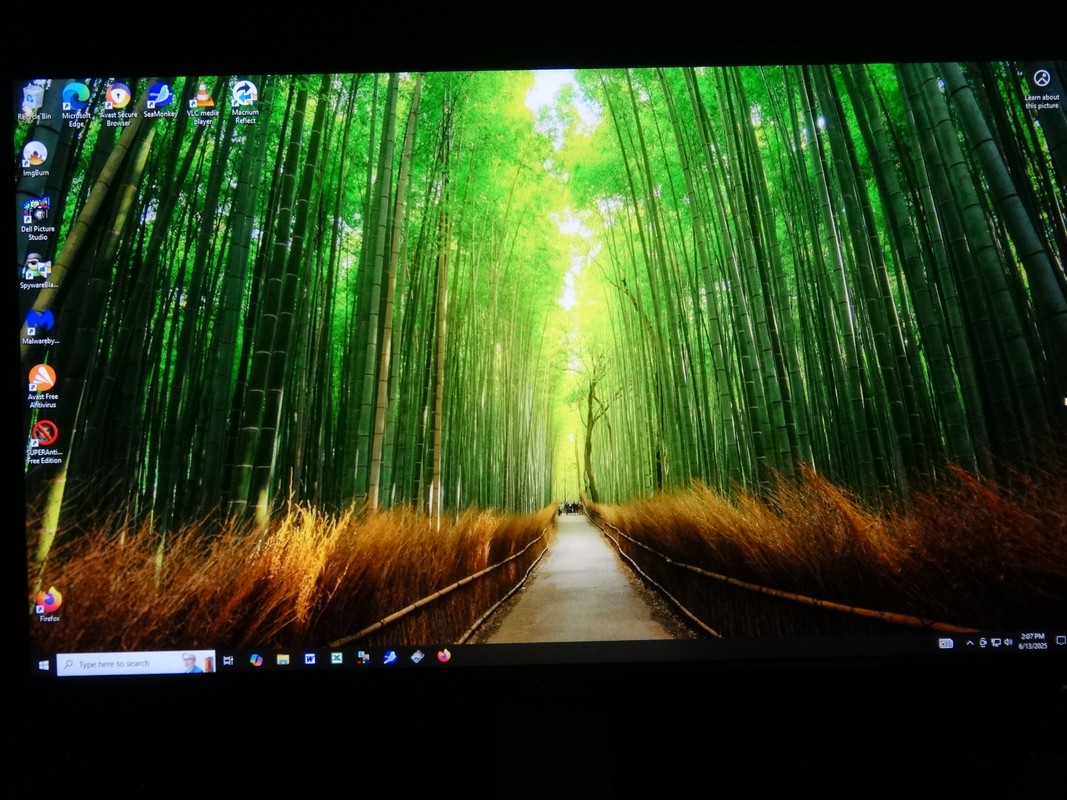Select the Macrium Reflect desktop shortcut
Screen dimensions: 1067x800
245,102
